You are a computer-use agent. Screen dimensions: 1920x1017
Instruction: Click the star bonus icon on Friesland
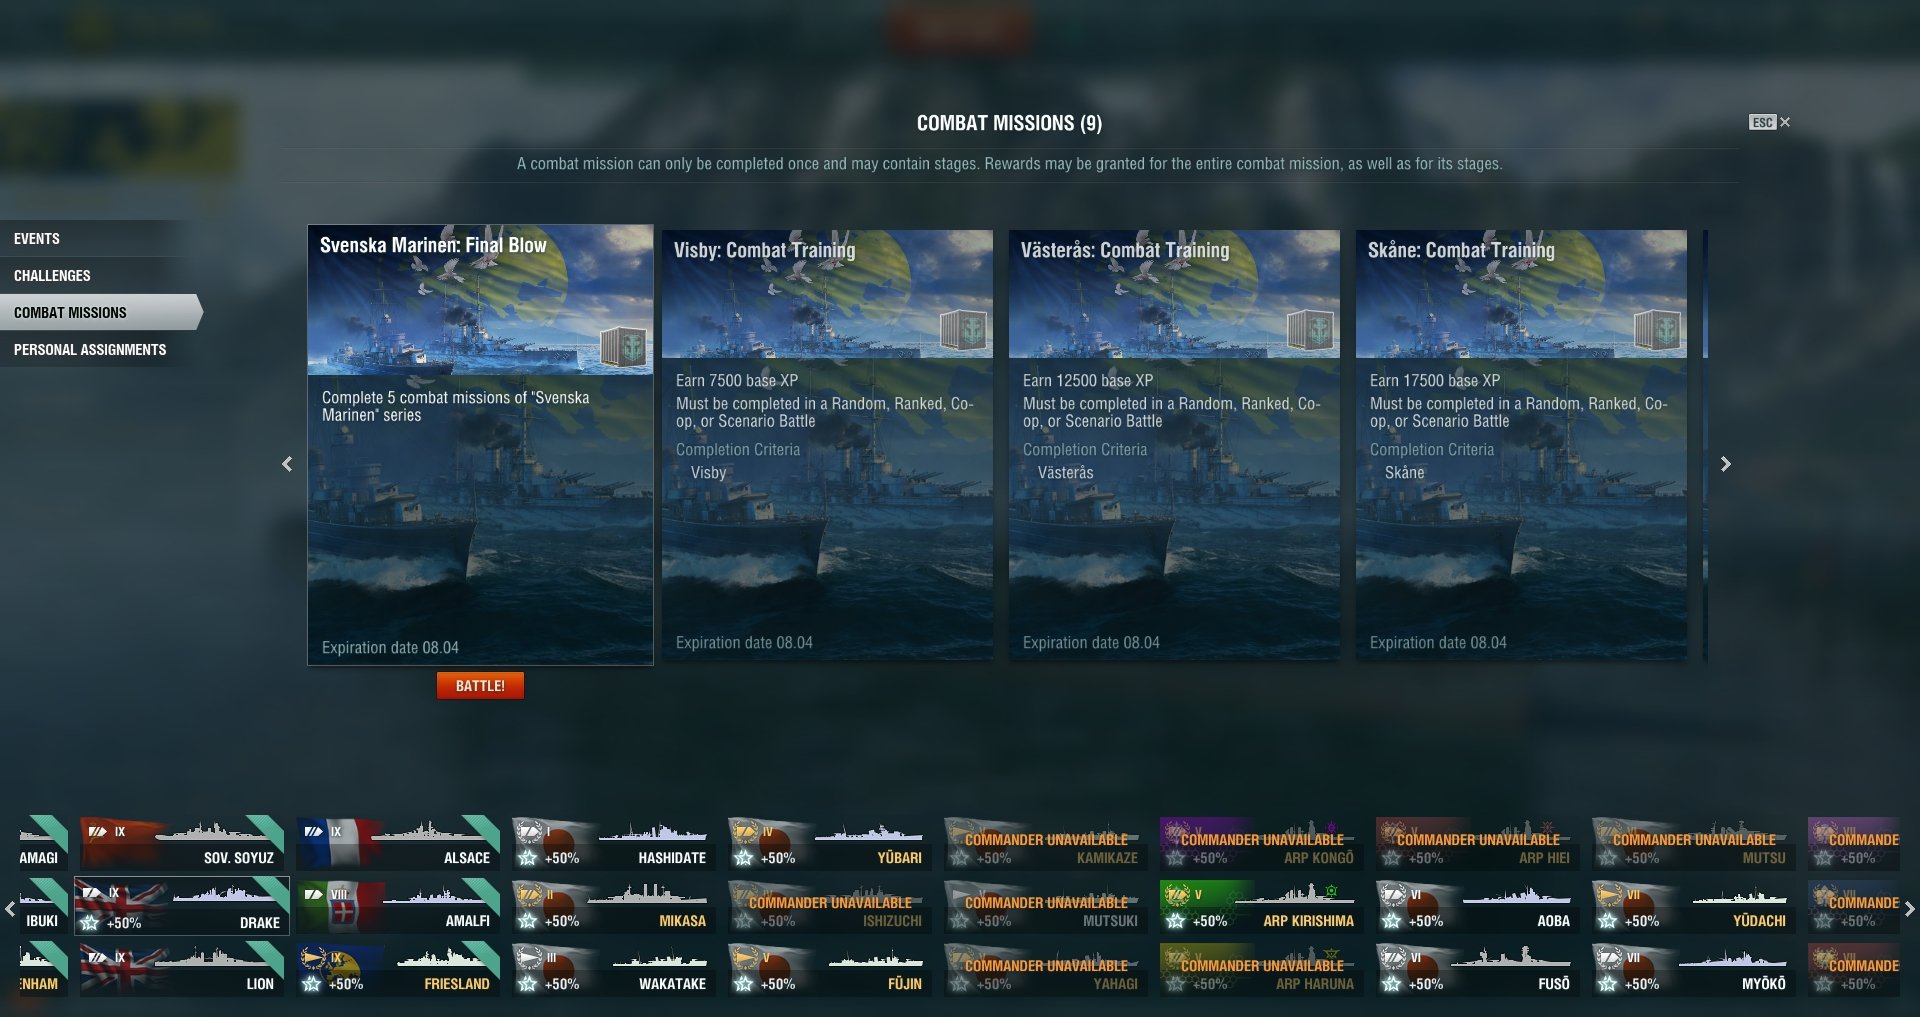(312, 984)
